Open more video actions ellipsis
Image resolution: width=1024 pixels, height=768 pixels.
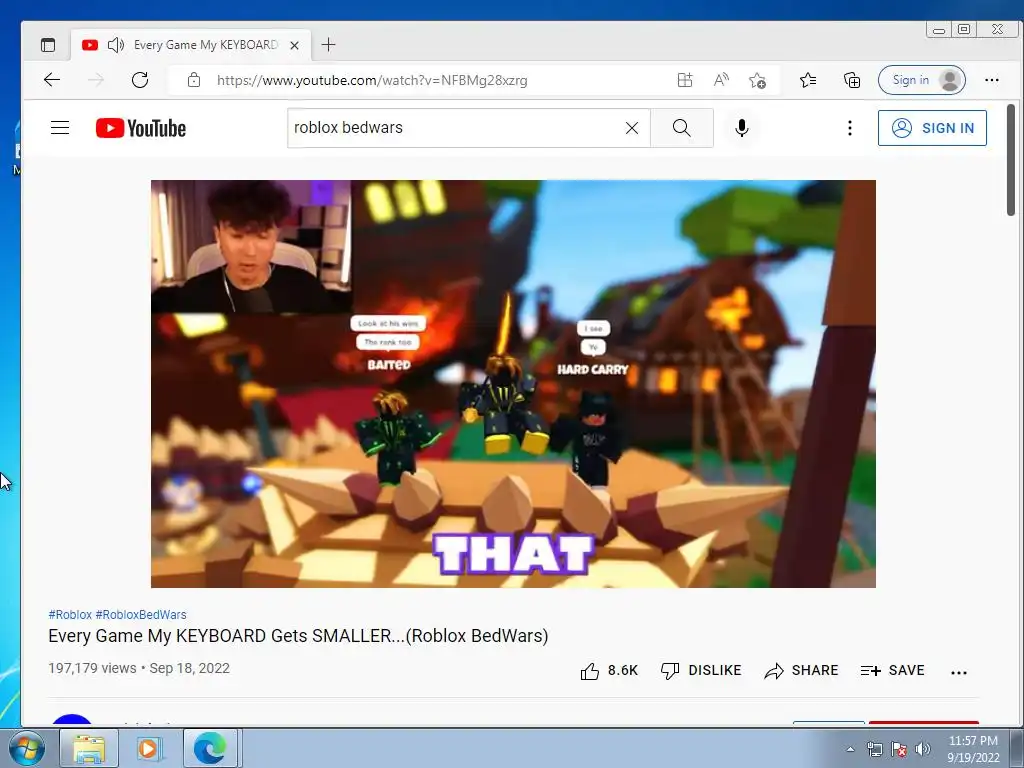click(x=959, y=672)
